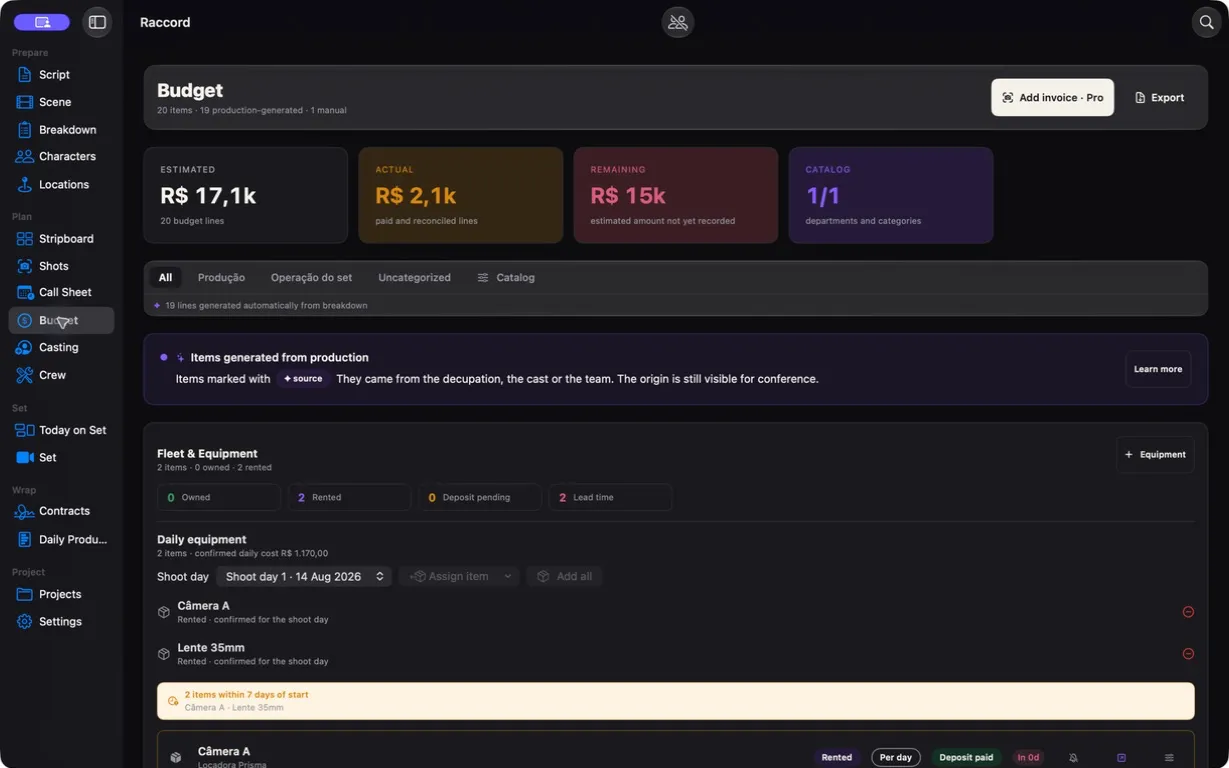Click the Lente 35mm row in Daily equipment
This screenshot has height=768, width=1229.
click(676, 654)
